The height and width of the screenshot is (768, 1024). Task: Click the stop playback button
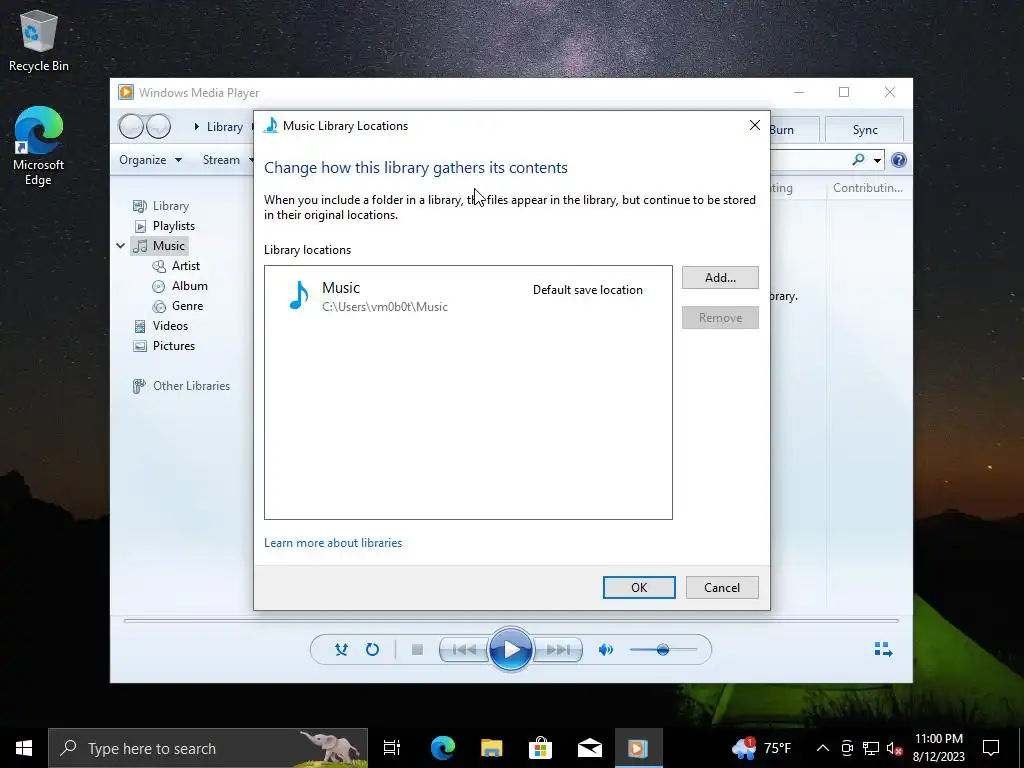click(x=417, y=649)
